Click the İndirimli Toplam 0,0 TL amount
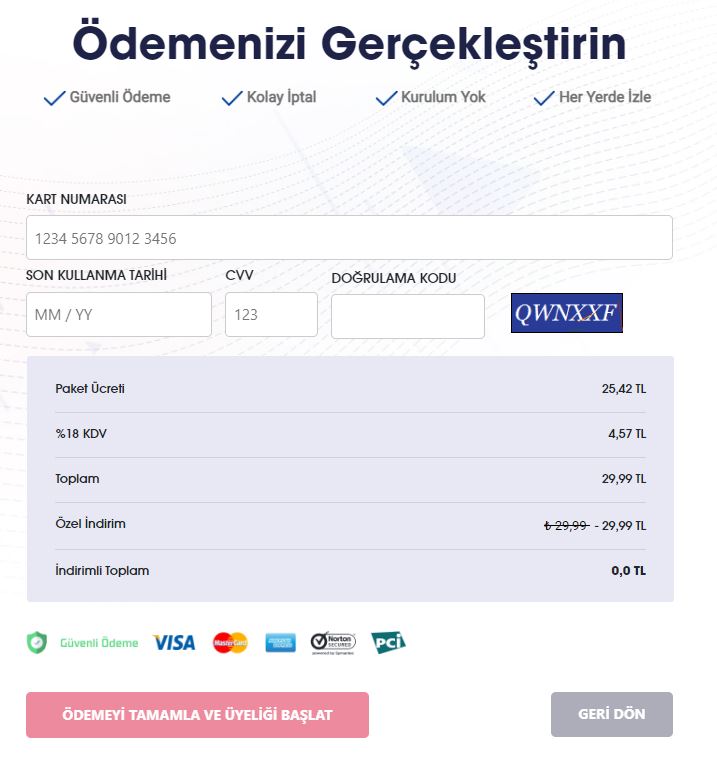Screen dimensions: 717x772 point(628,571)
